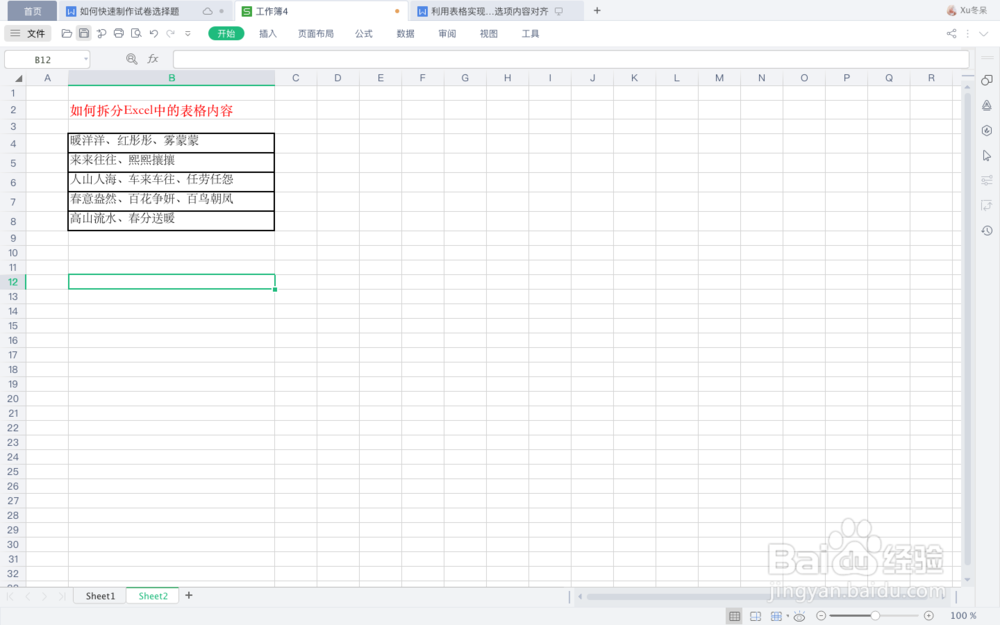The image size is (1000, 625).
Task: Click the shapes/style icon in right sidebar
Action: [x=987, y=105]
